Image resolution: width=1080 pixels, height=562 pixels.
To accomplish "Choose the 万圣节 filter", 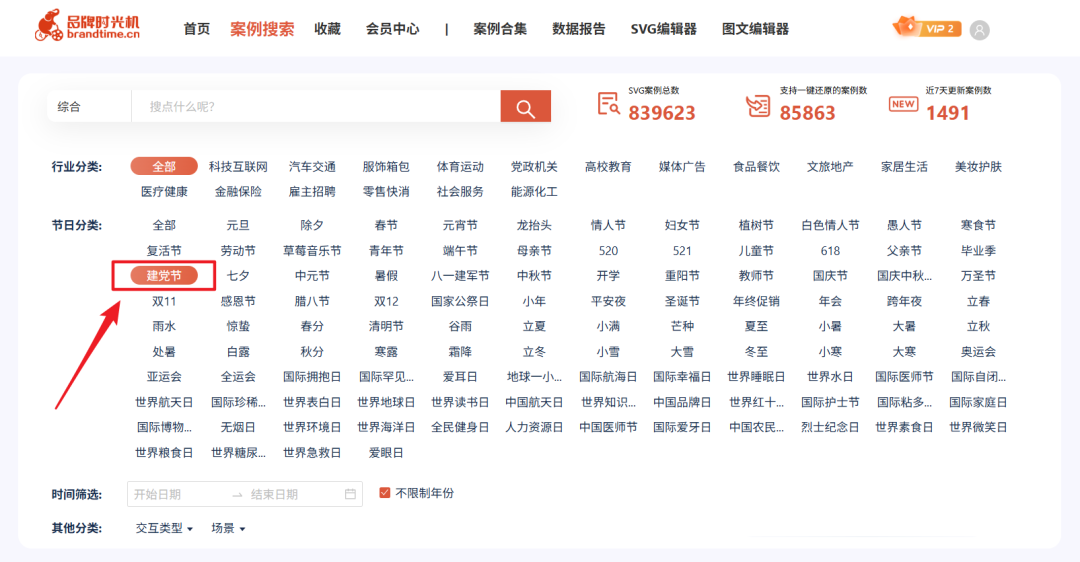I will point(978,275).
